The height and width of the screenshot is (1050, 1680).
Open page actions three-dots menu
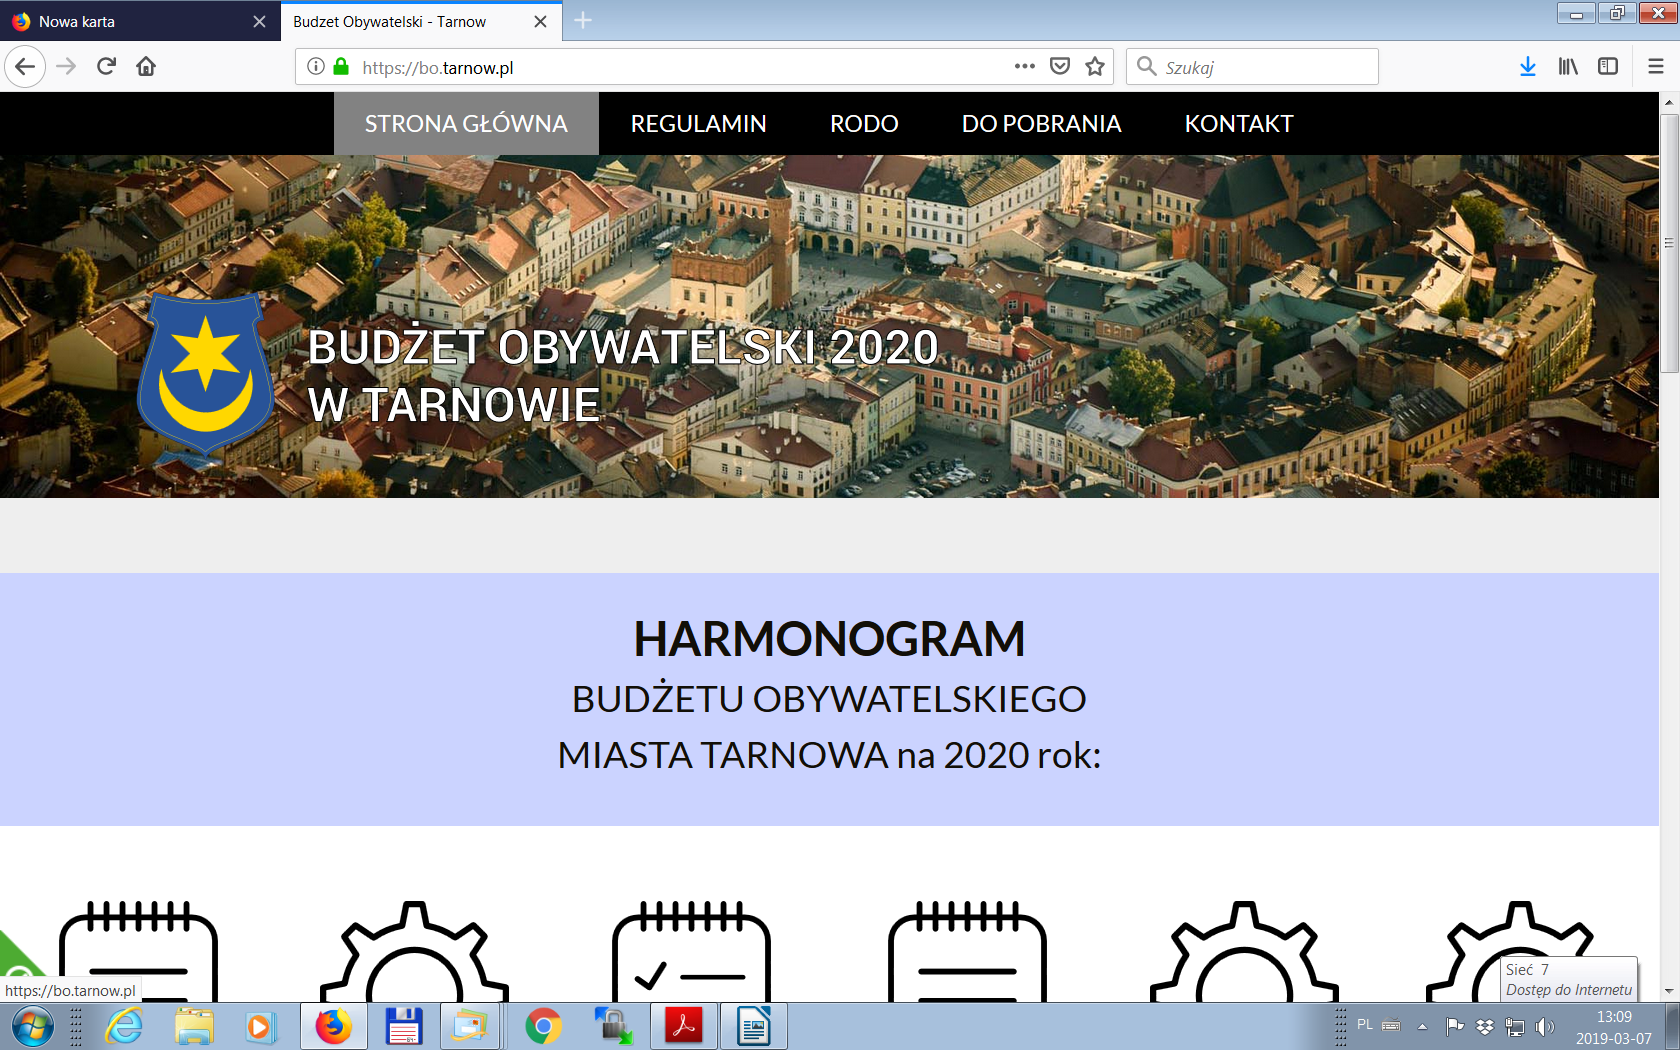pos(1025,67)
